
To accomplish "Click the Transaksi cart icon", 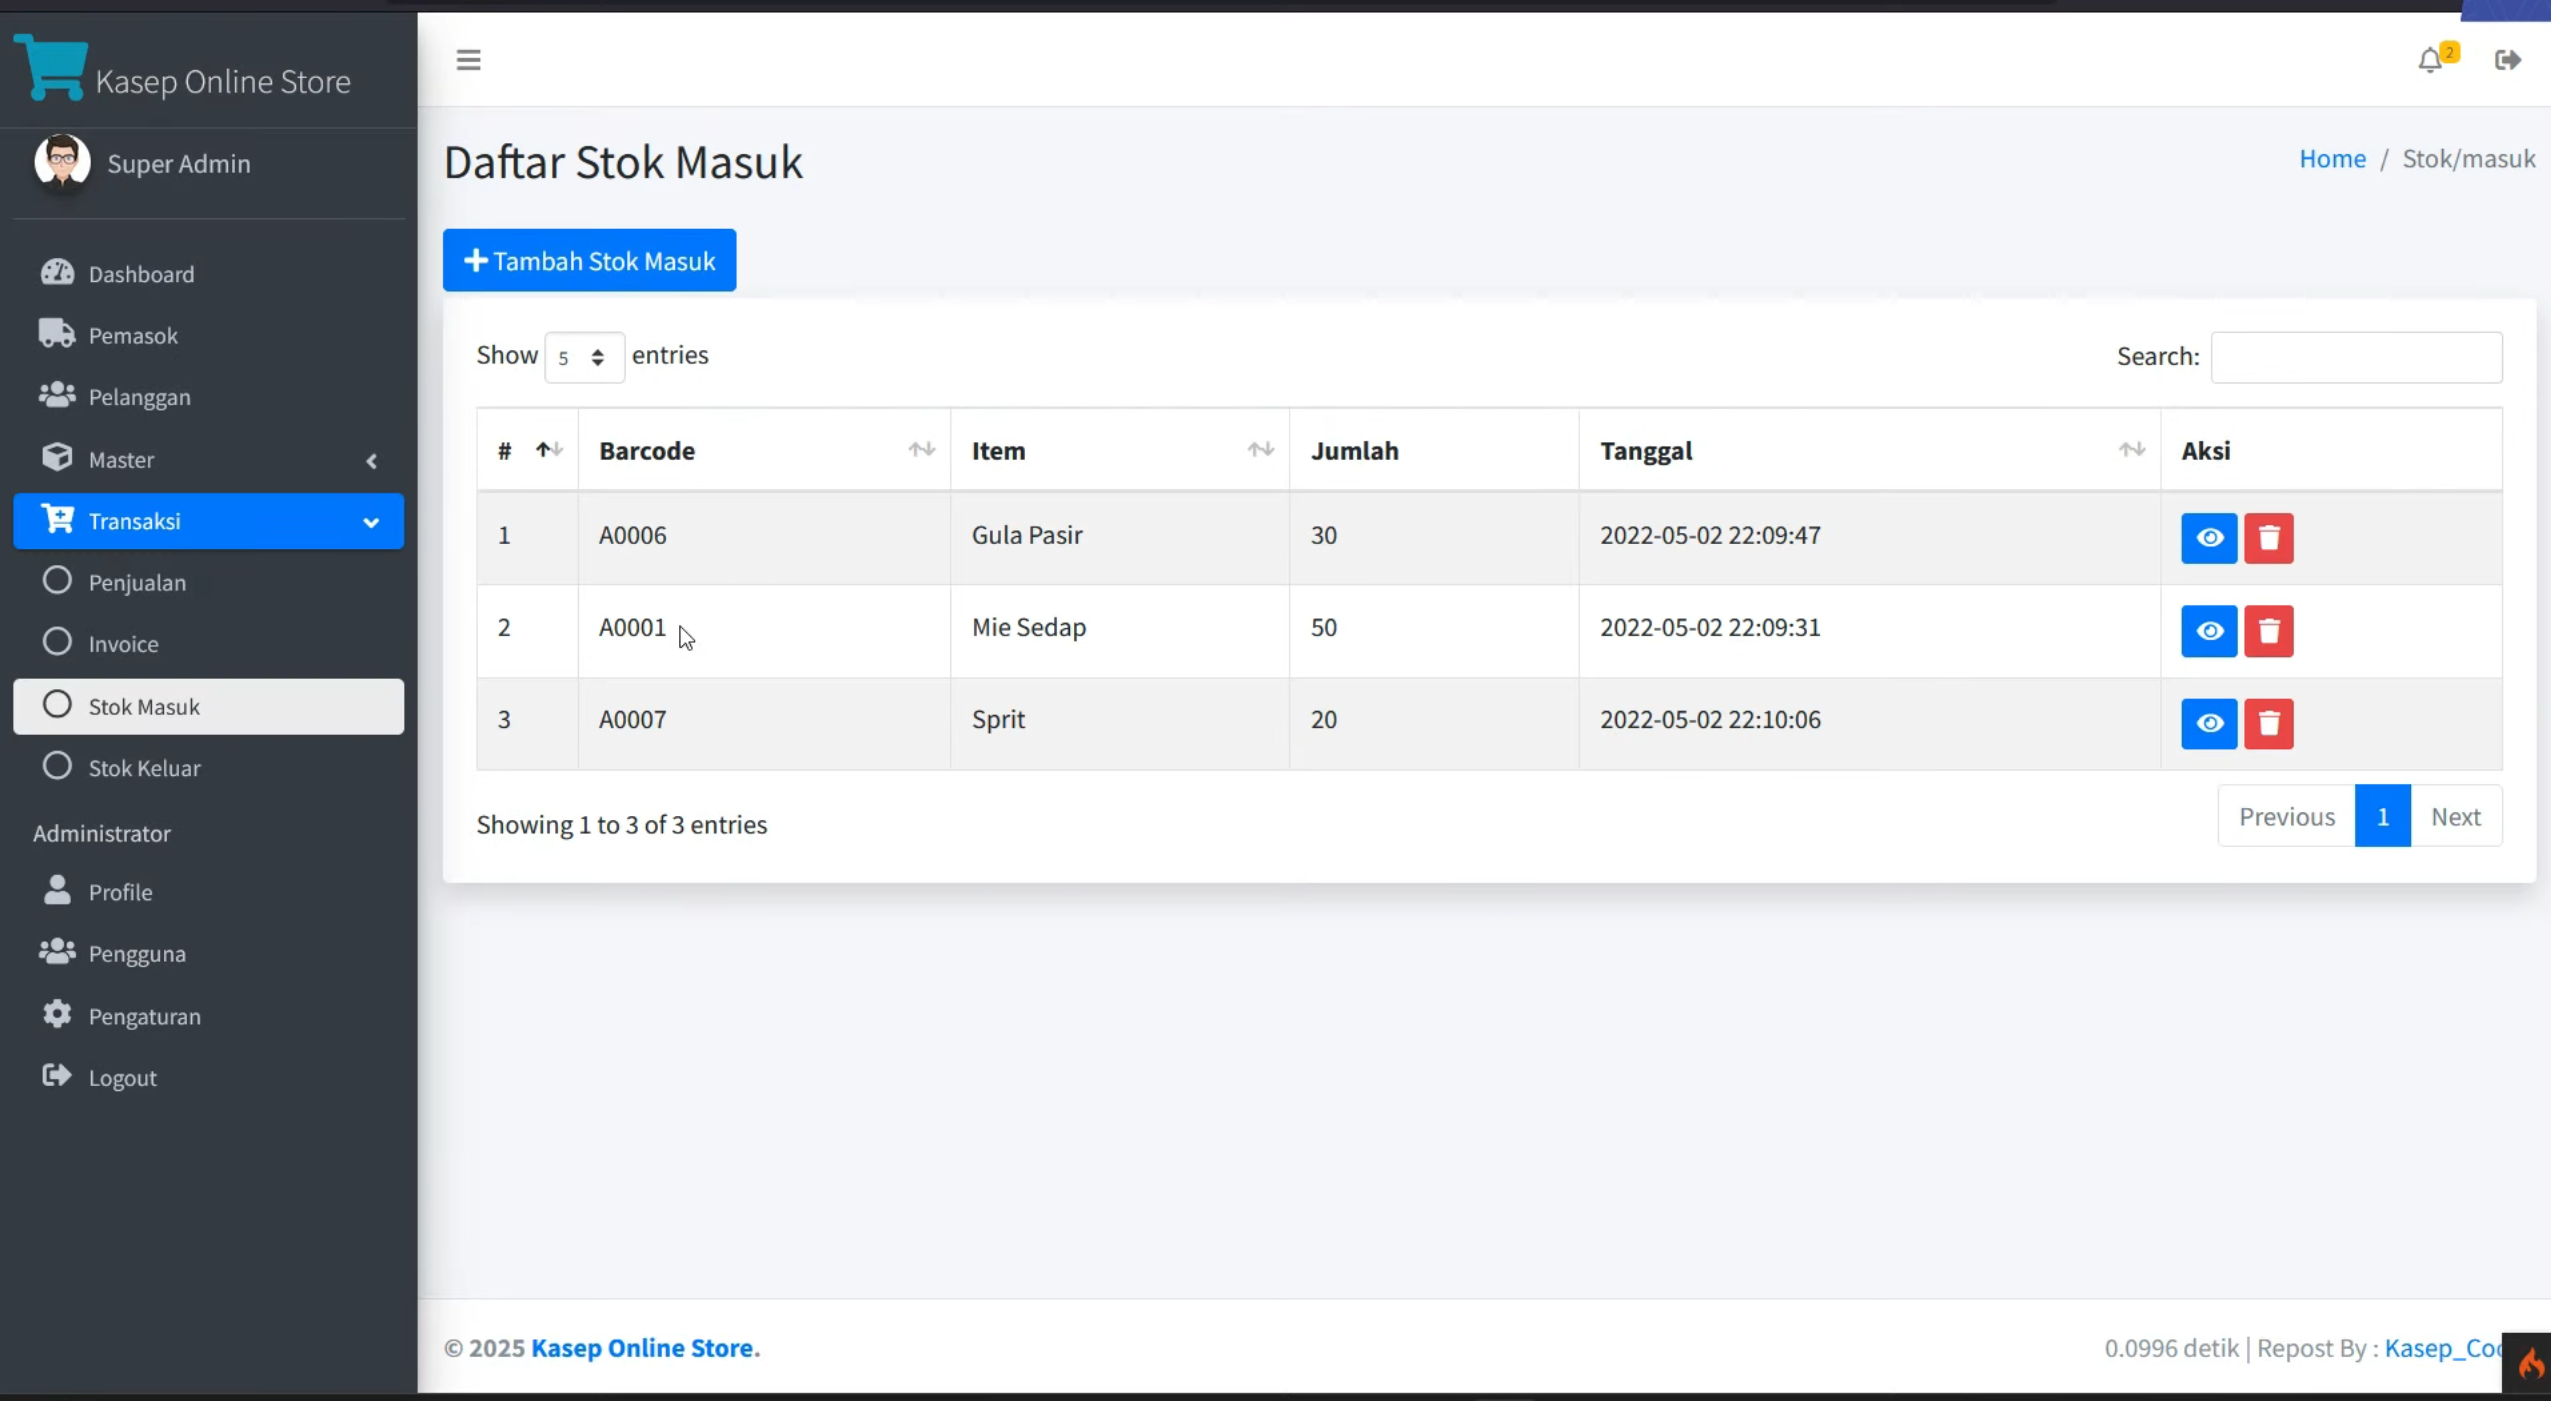I will click(57, 519).
